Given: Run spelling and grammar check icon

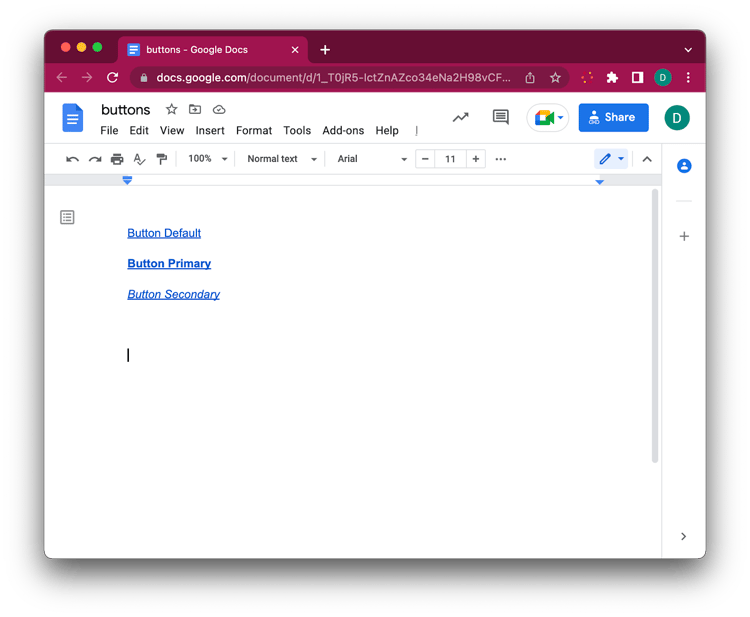Looking at the screenshot, I should click(139, 159).
